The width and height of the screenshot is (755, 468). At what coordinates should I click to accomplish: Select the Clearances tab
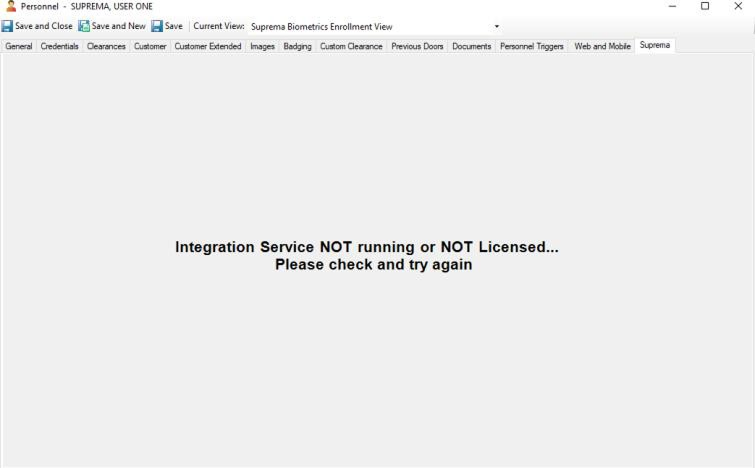(106, 46)
